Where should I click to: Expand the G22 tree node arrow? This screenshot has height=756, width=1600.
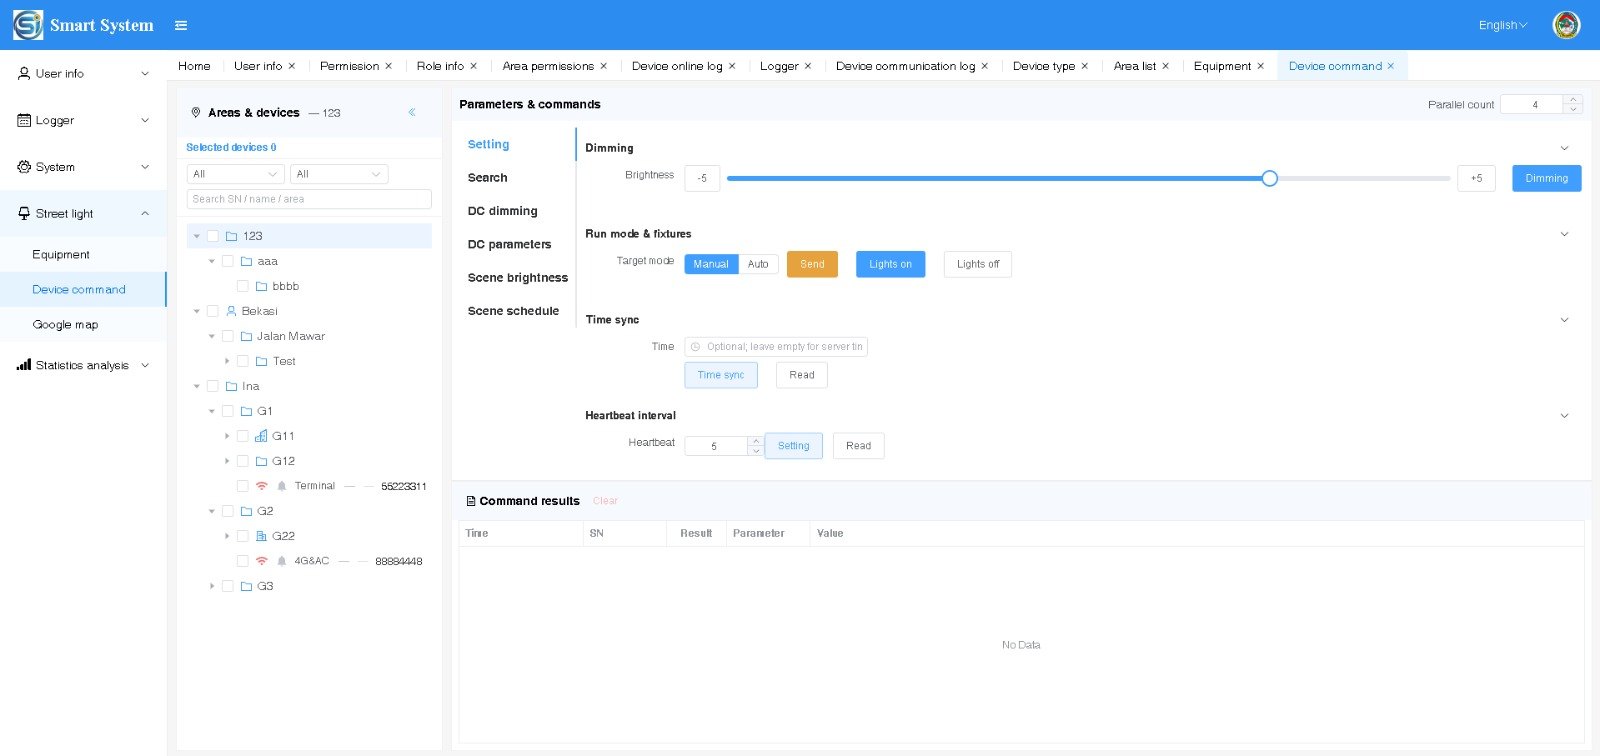(x=227, y=536)
